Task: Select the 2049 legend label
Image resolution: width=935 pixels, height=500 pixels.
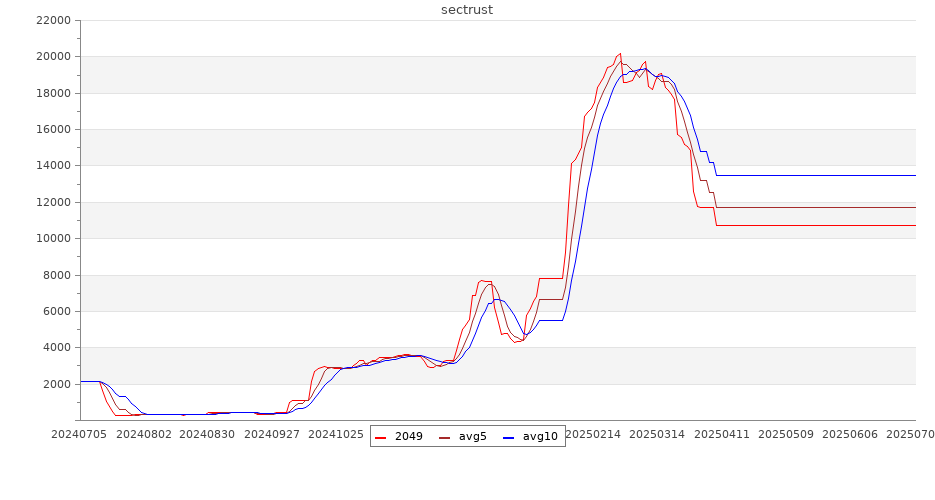Action: coord(408,437)
